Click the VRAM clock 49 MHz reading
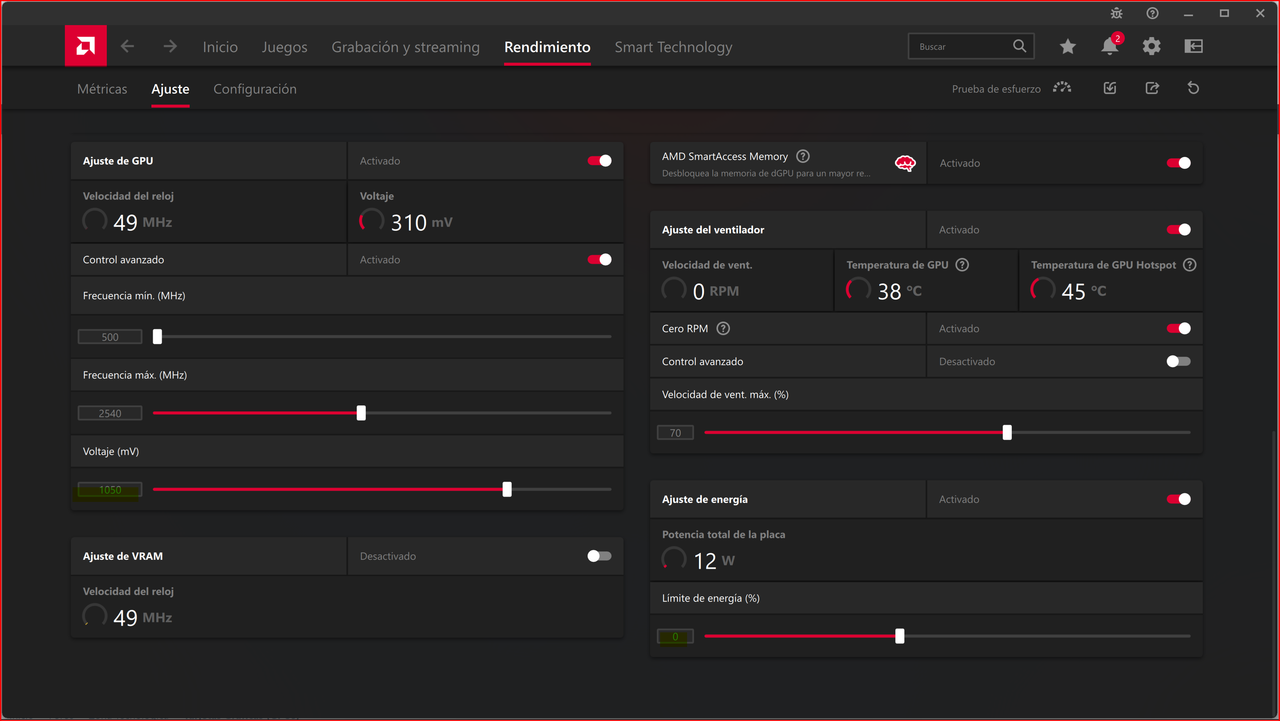The width and height of the screenshot is (1280, 721). 128,618
